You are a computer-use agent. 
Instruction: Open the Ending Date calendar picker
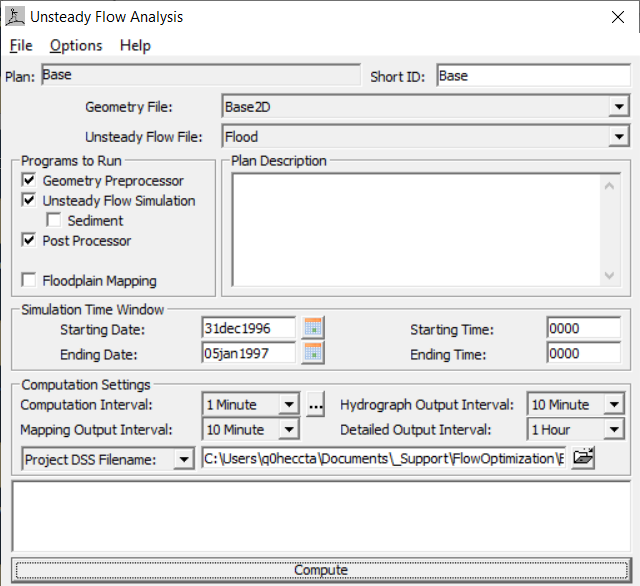tap(314, 352)
